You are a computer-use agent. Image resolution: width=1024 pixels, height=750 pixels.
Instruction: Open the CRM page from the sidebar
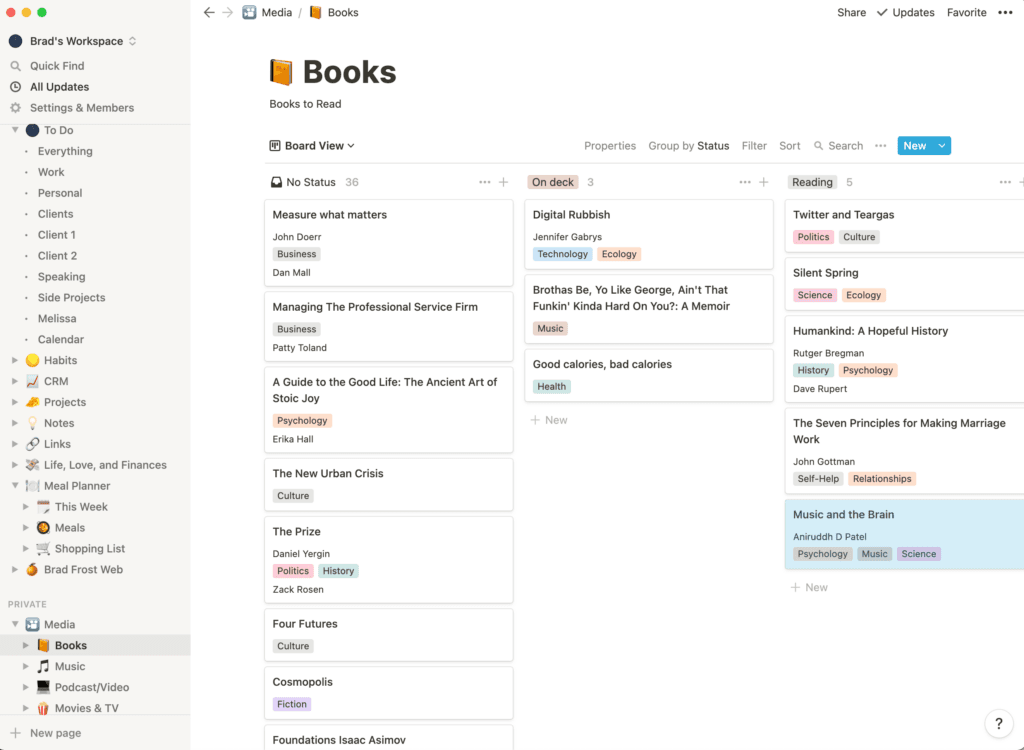coord(58,381)
